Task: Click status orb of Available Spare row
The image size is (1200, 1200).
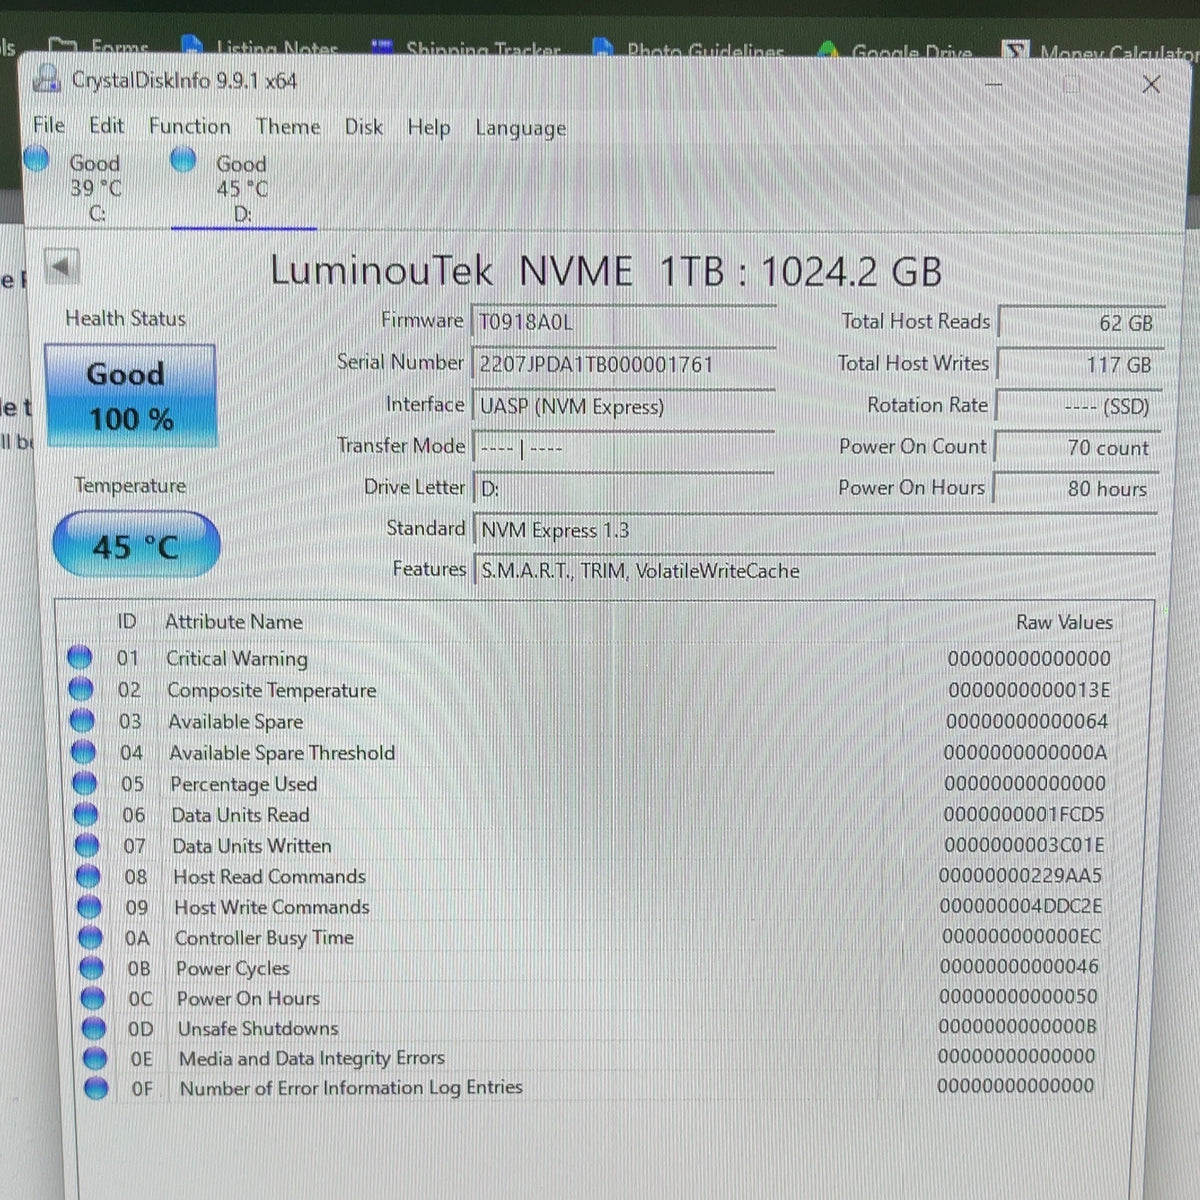Action: (x=82, y=720)
